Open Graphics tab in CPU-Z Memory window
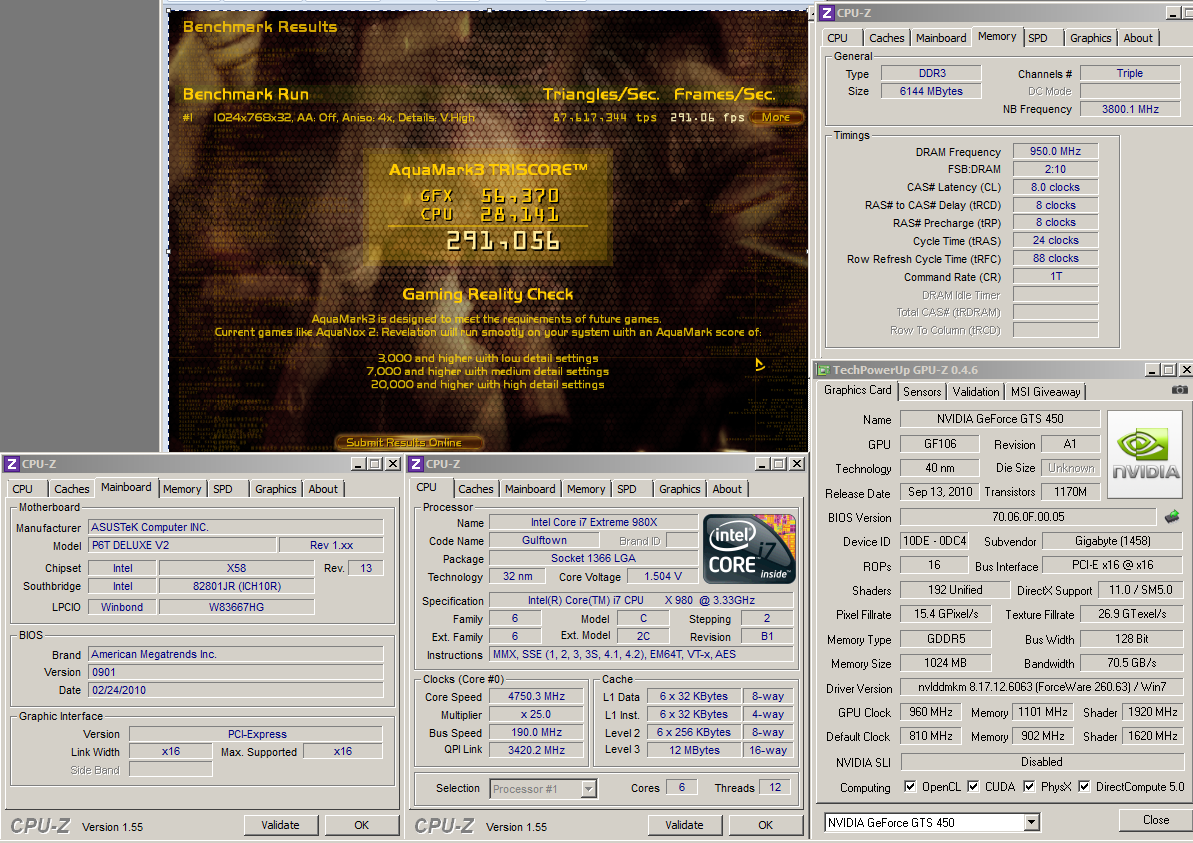Viewport: 1193px width, 843px height. pyautogui.click(x=1090, y=38)
